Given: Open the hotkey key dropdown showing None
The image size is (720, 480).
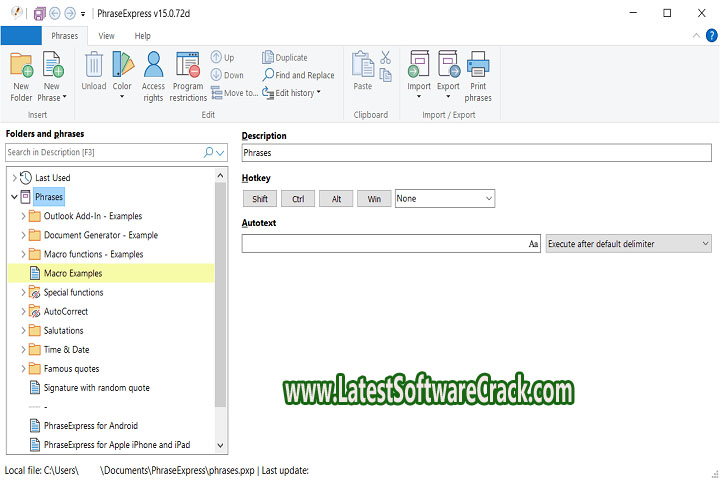Looking at the screenshot, I should (x=445, y=199).
